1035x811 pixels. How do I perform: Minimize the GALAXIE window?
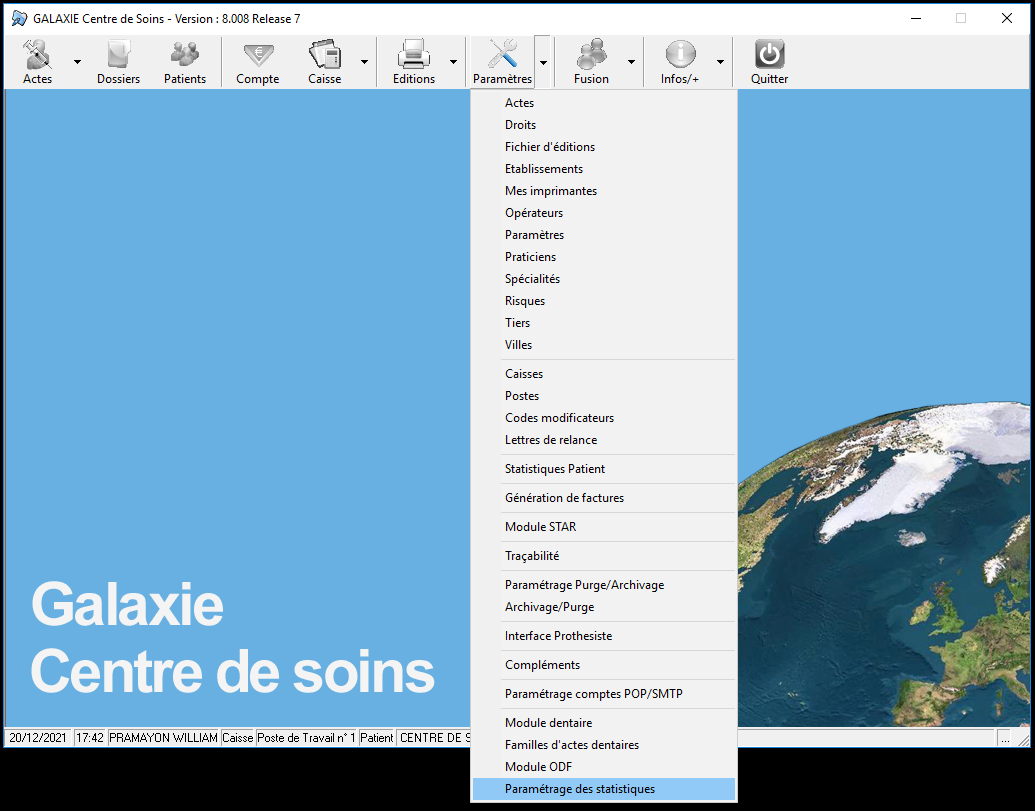916,18
